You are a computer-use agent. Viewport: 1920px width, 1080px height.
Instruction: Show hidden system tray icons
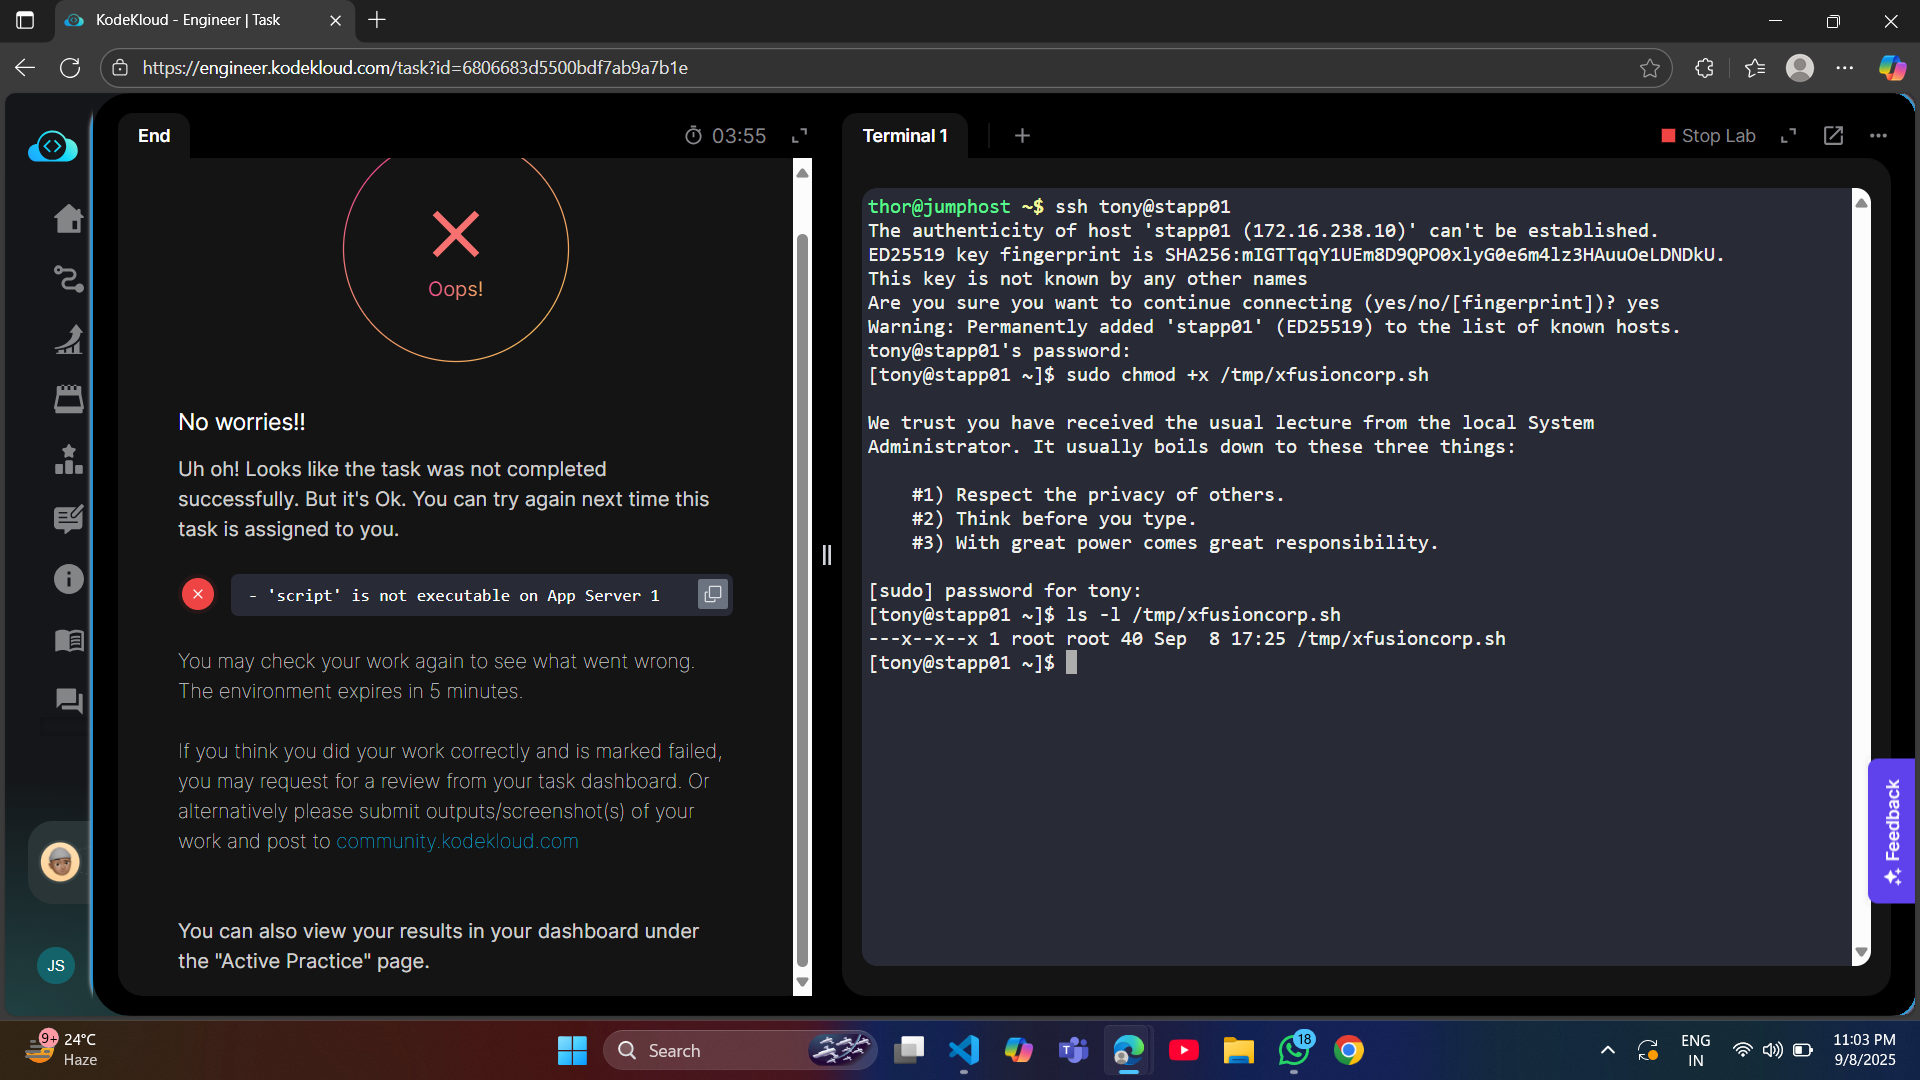(1607, 1050)
